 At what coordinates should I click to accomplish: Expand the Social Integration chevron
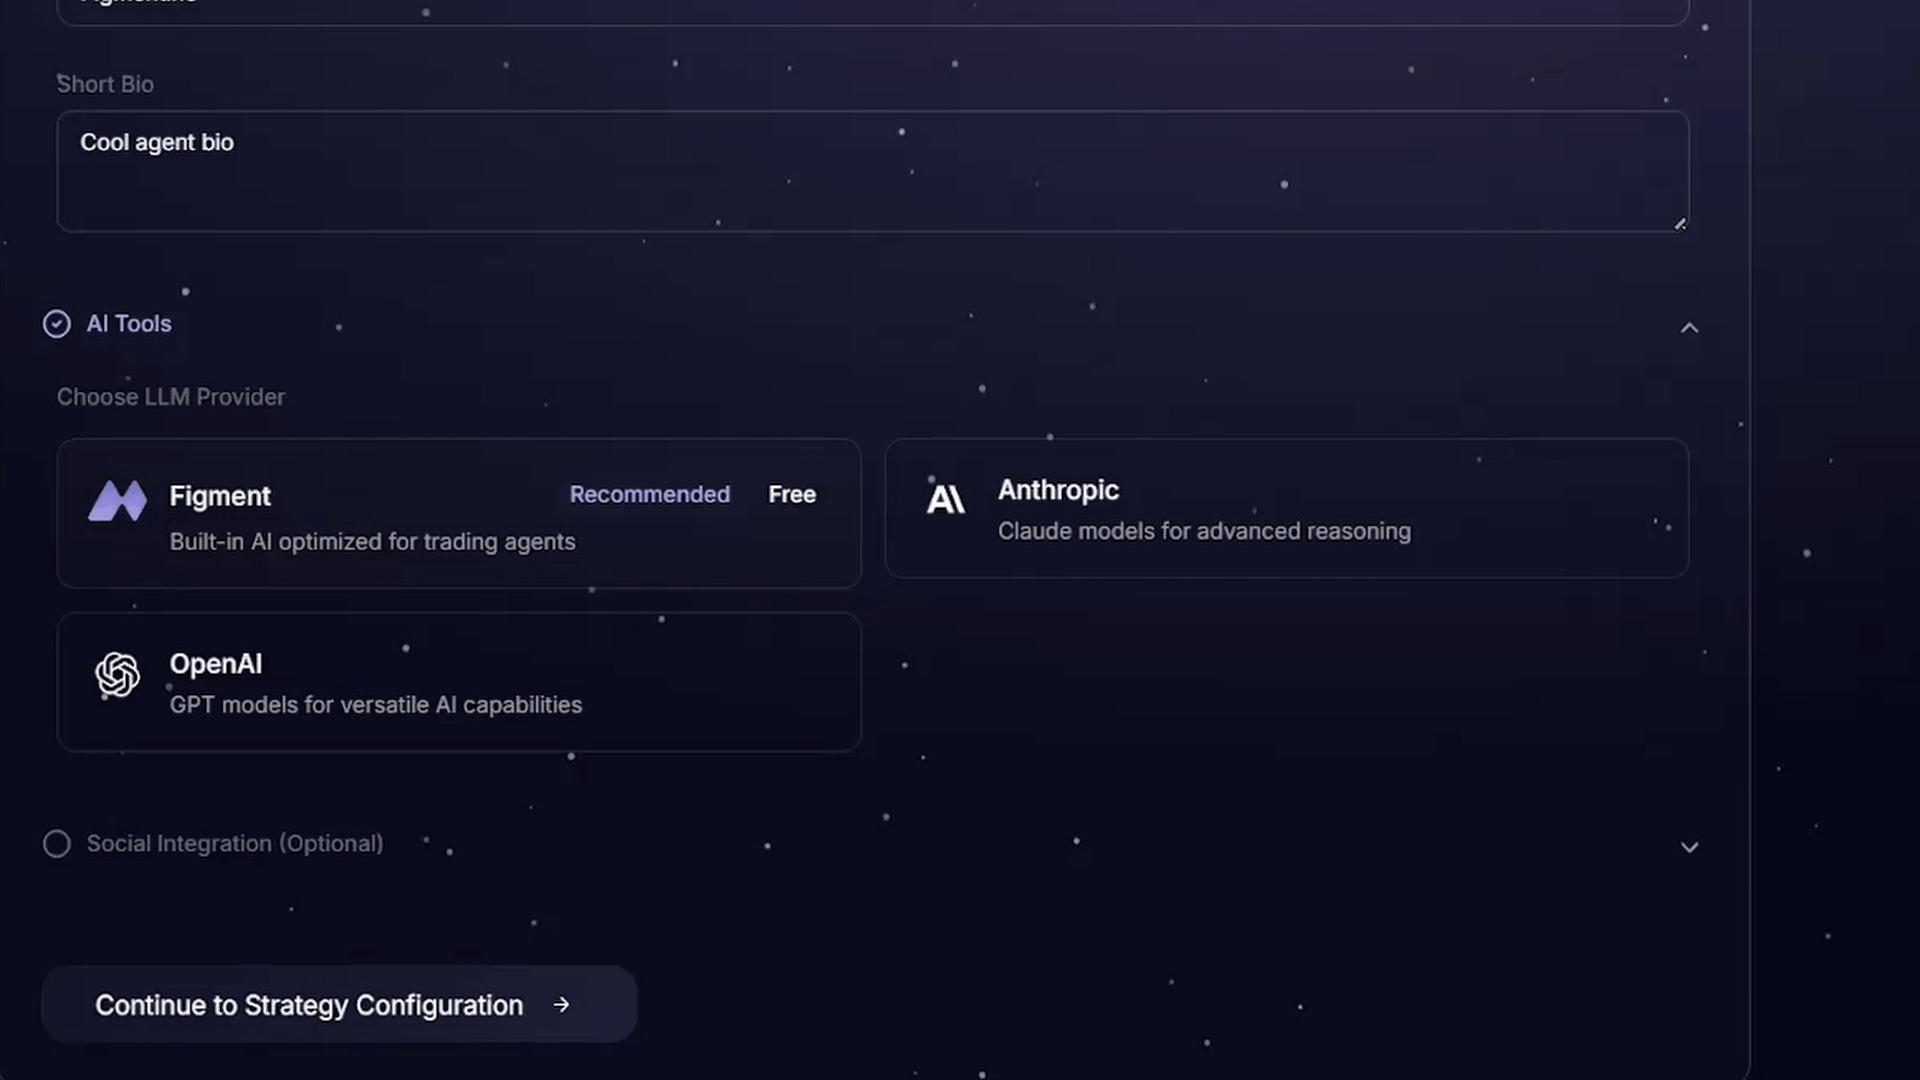click(x=1689, y=847)
